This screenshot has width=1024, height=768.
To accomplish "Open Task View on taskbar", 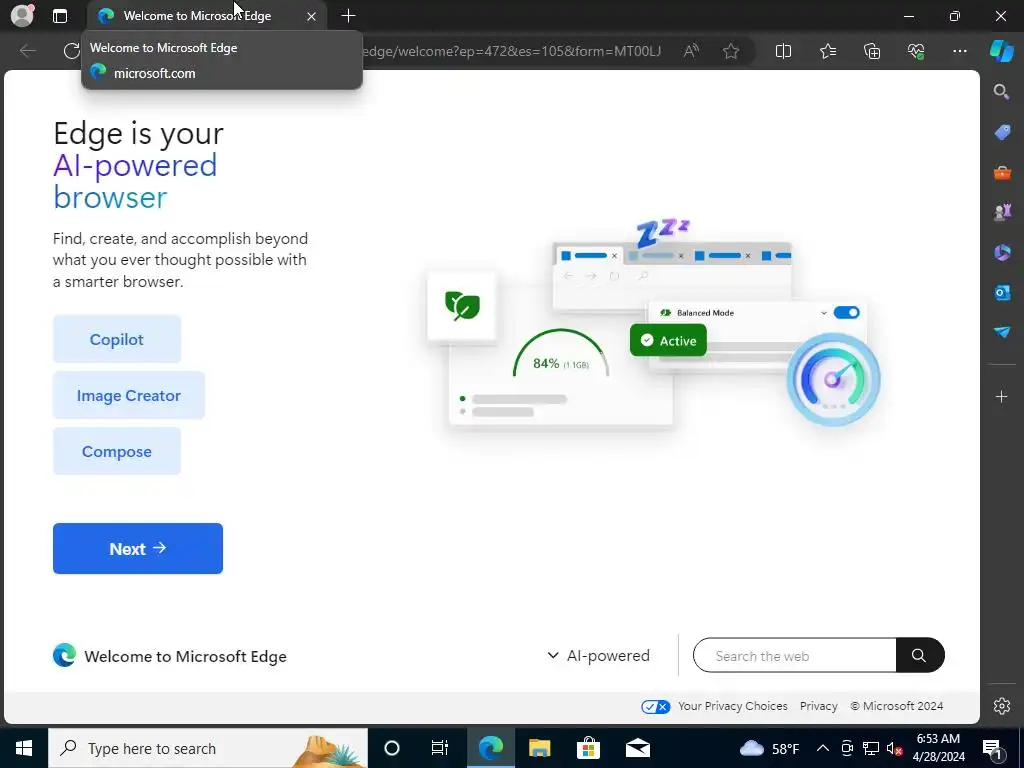I will point(440,748).
